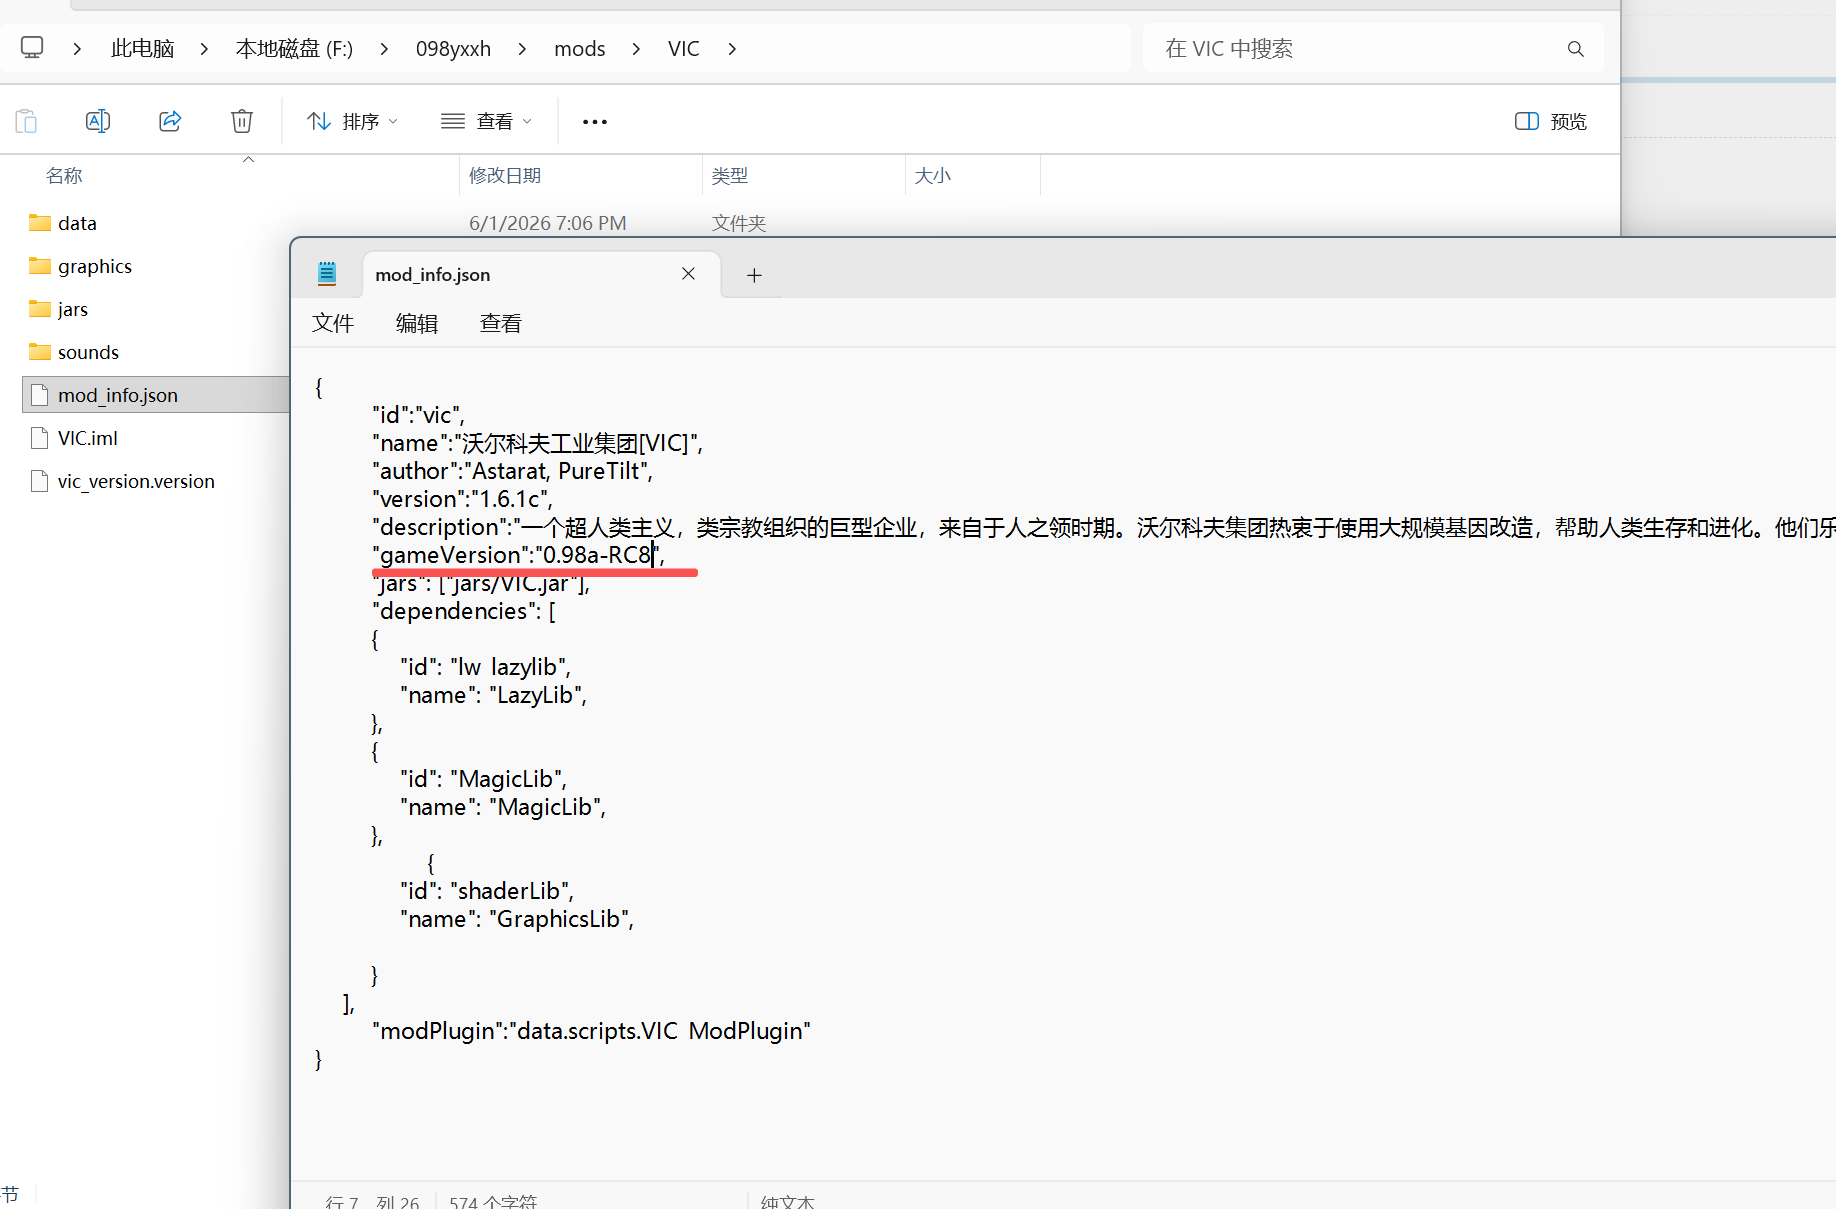
Task: Open the 查看 view dropdown in Explorer
Action: pos(486,121)
